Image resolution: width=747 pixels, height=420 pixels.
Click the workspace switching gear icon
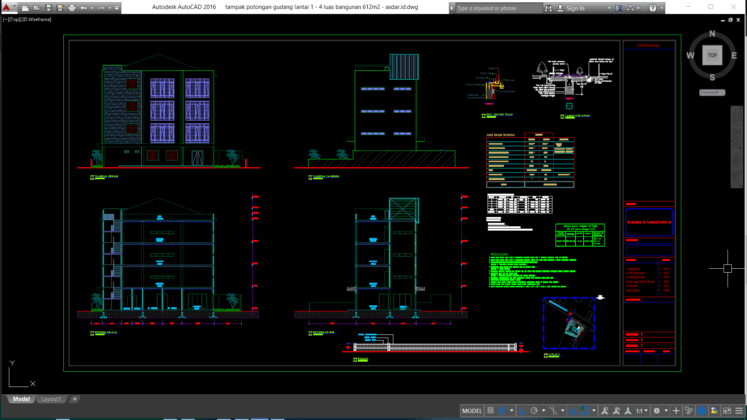coord(657,411)
